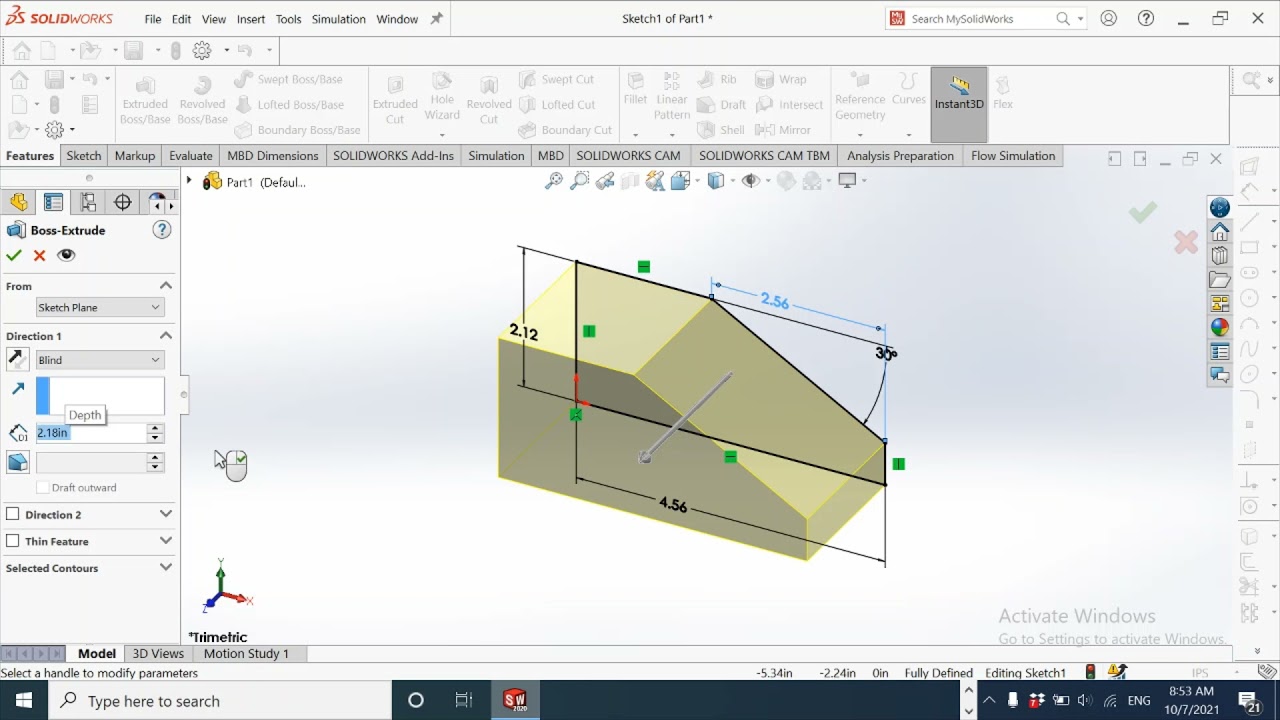Open SOLIDWORKS Resources home icon
This screenshot has width=1280, height=720.
pyautogui.click(x=1219, y=231)
